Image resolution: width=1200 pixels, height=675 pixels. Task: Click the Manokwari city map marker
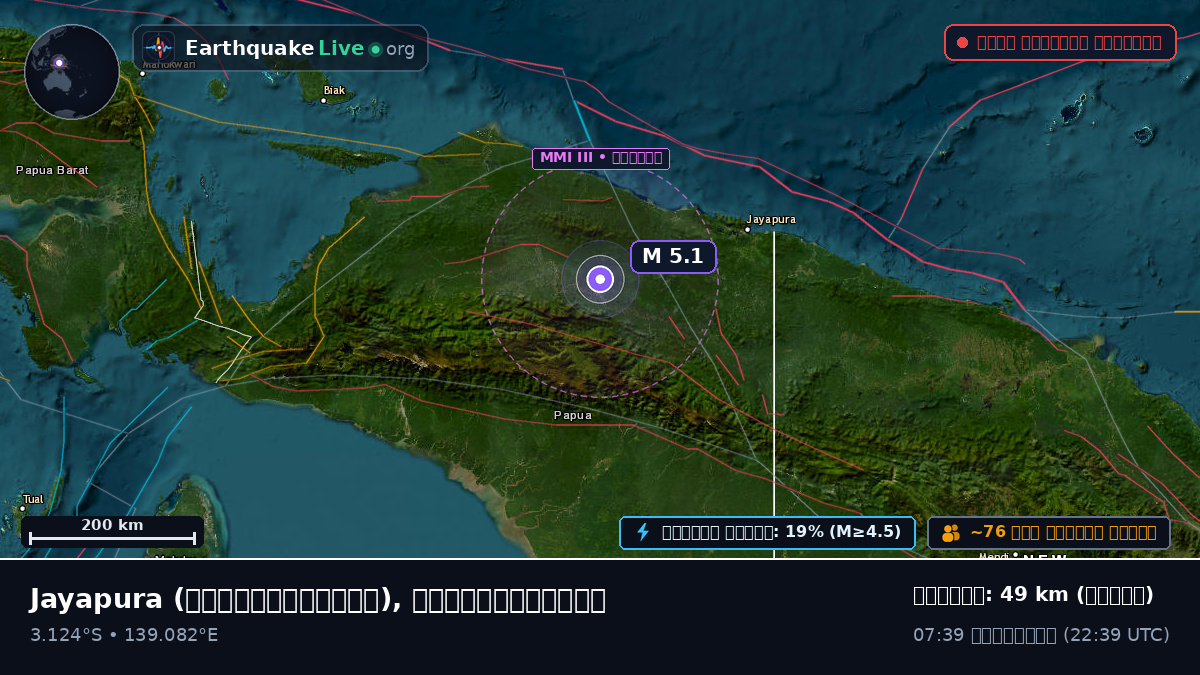143,73
